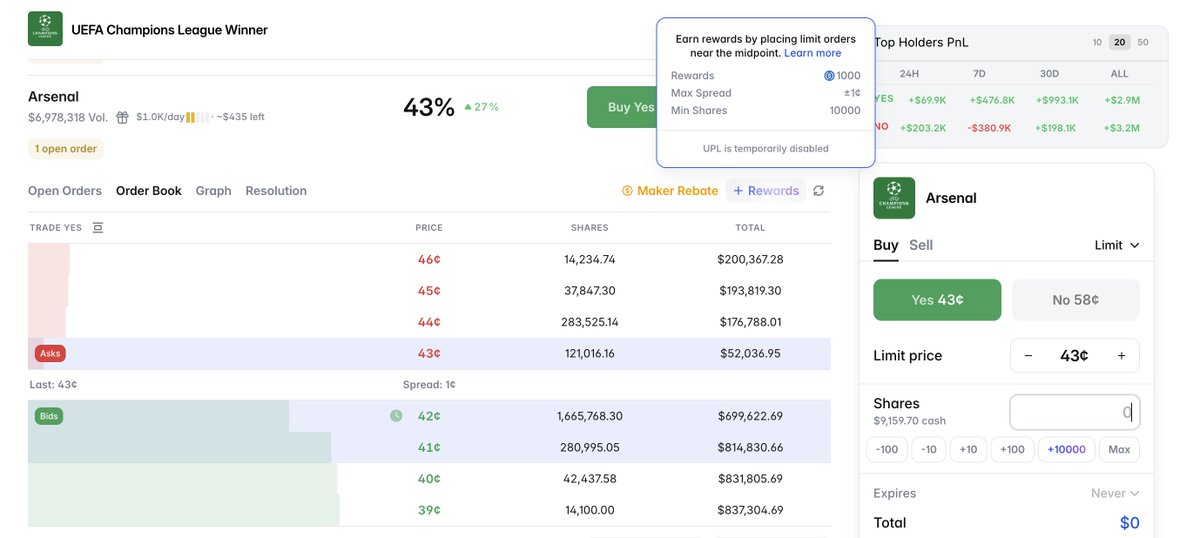Screen dimensions: 1200x538
Task: Click the 283,525.14 shares cell
Action: pyautogui.click(x=589, y=322)
